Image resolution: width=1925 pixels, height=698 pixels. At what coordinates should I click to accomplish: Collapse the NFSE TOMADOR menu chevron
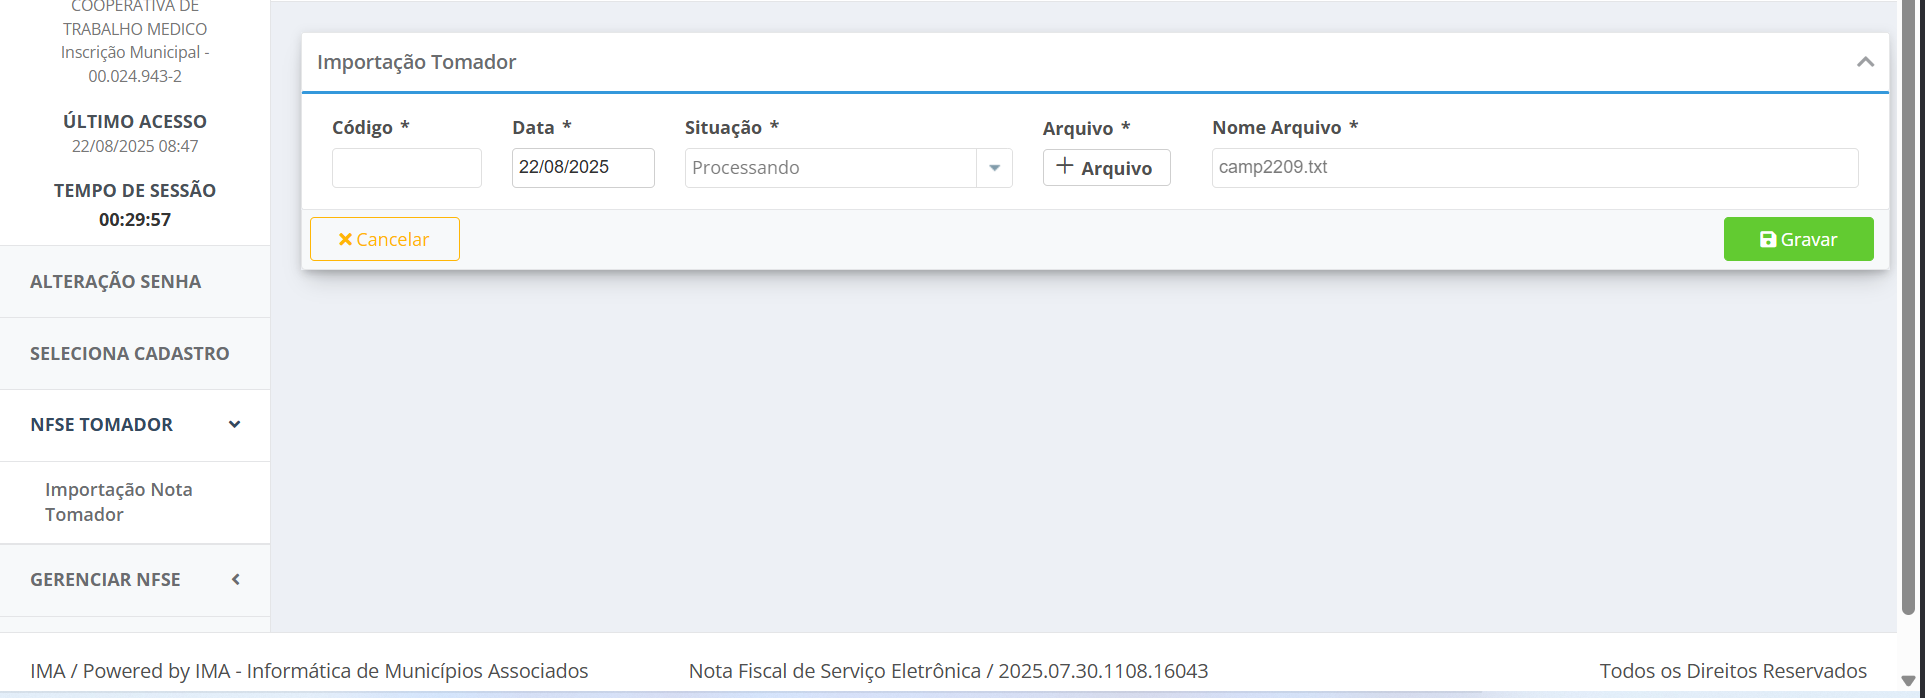click(x=235, y=425)
